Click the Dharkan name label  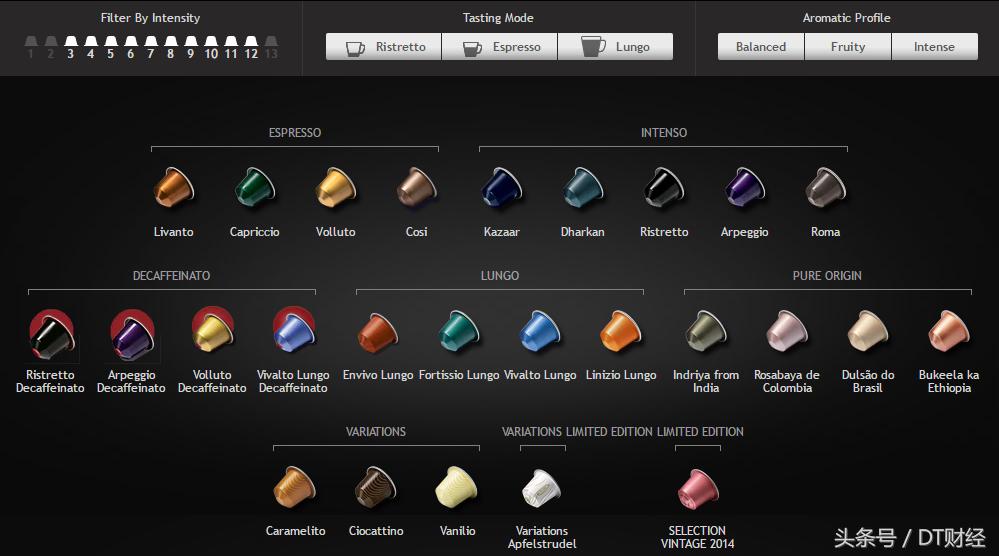pos(582,232)
